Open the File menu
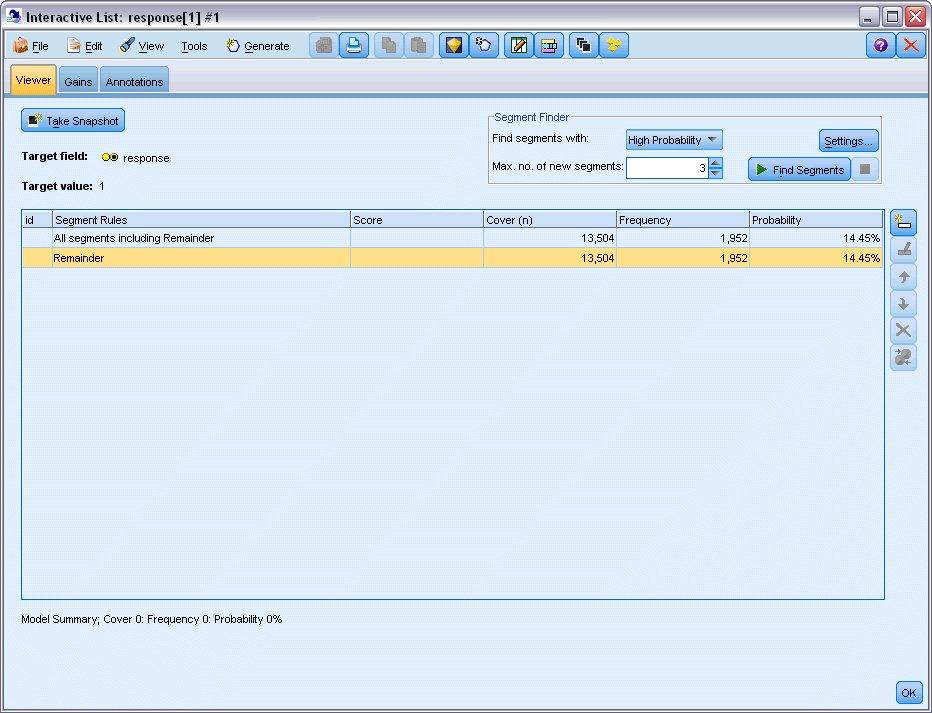Screen dimensions: 932x713 click(31, 46)
